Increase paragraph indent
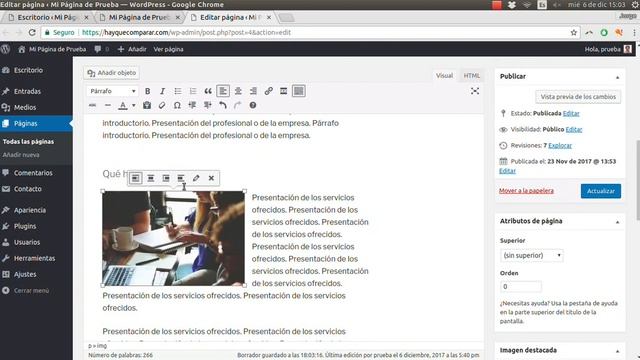 point(207,105)
